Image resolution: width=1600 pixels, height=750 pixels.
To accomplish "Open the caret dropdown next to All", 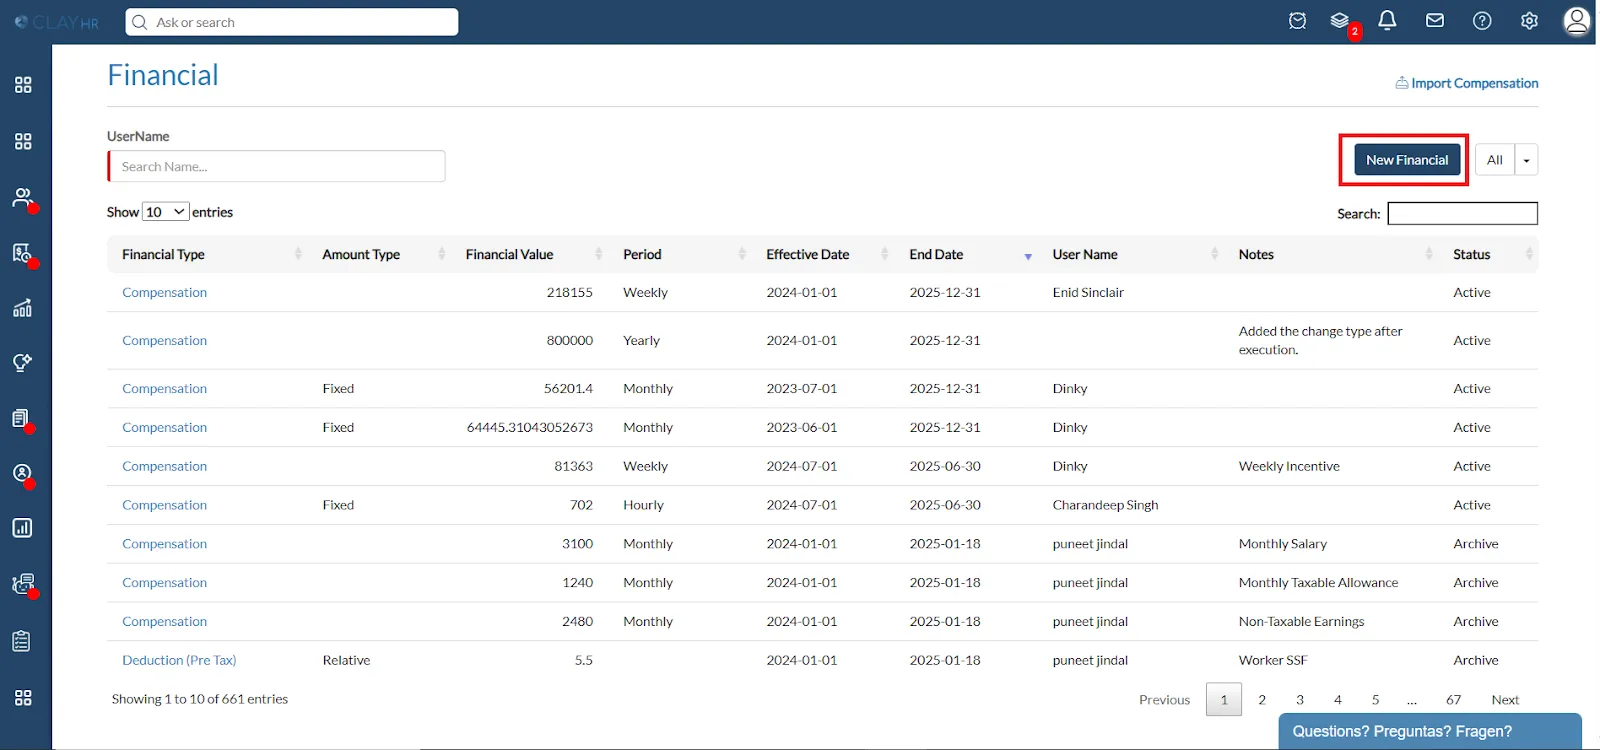I will point(1526,160).
